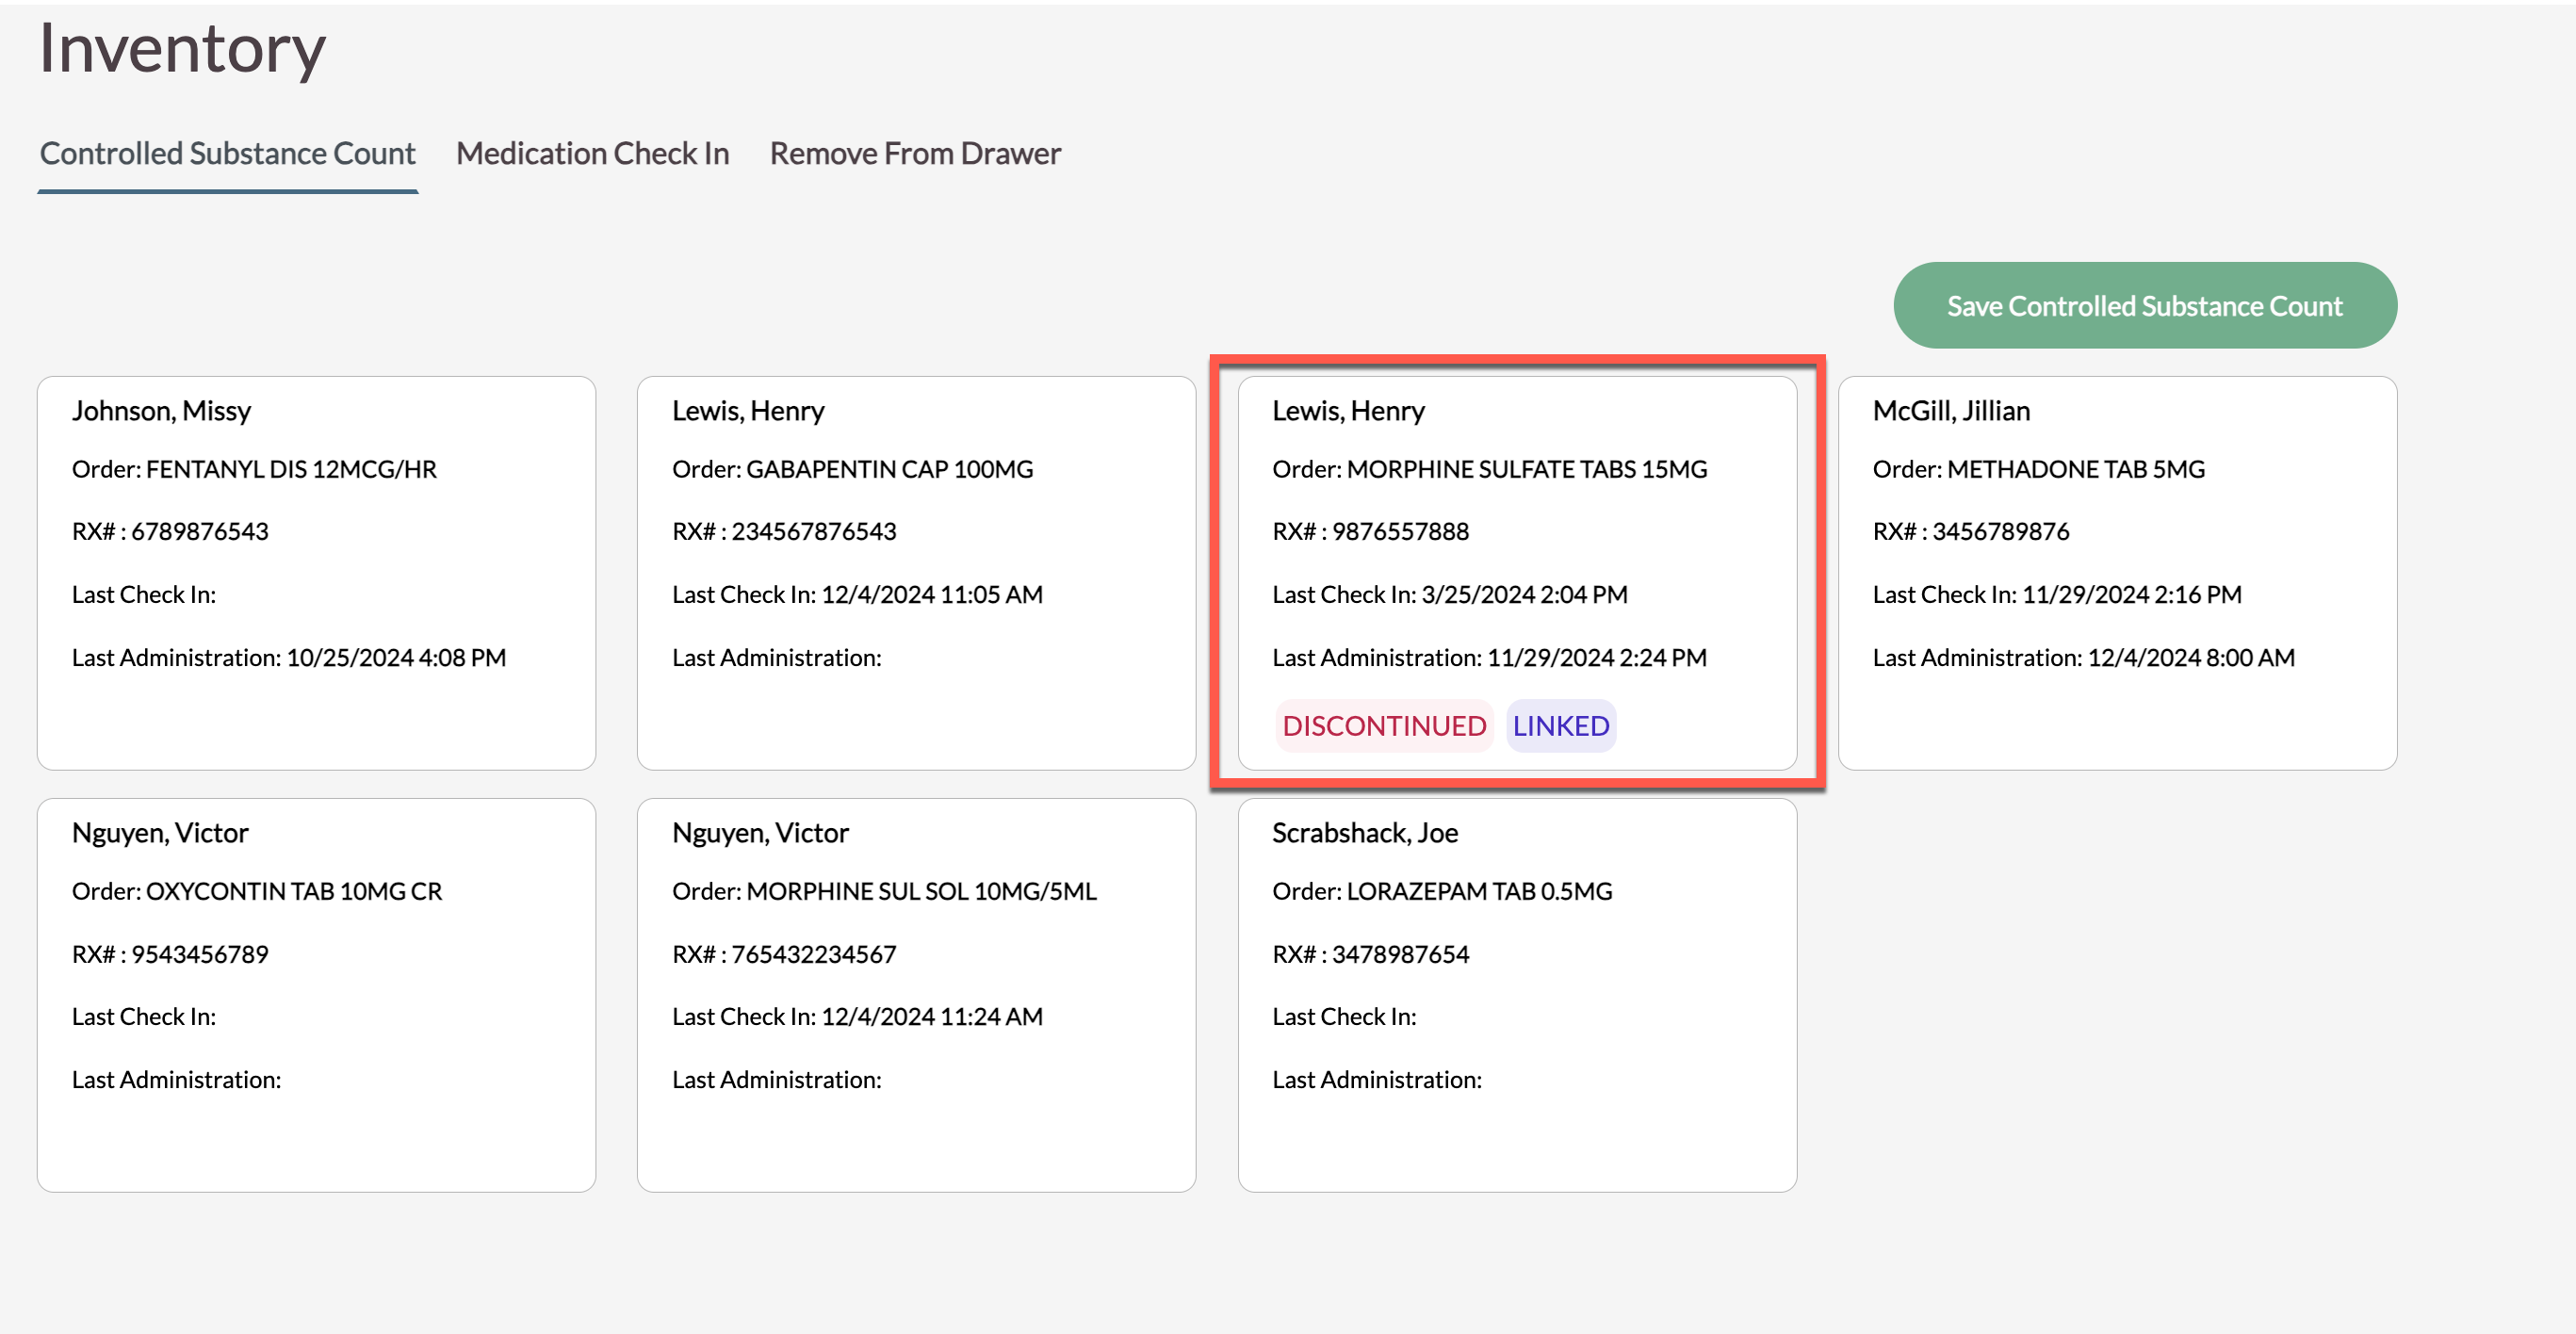This screenshot has width=2576, height=1334.
Task: Open the Controlled Substance Count tab
Action: click(x=227, y=153)
